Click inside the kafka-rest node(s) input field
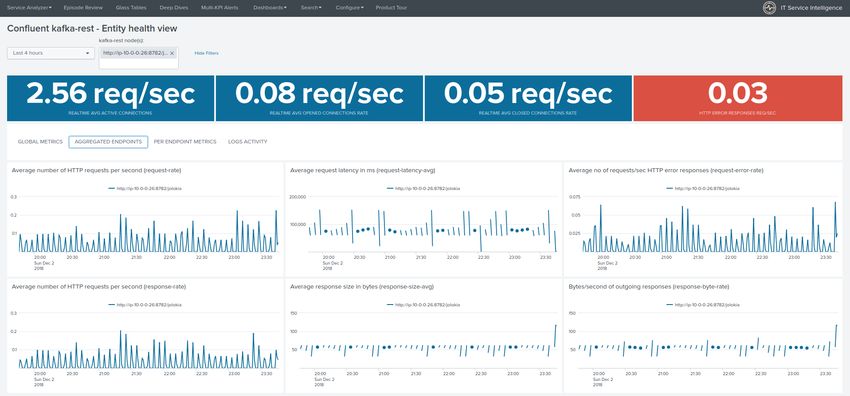Screen dimensions: 850x396 pos(139,63)
